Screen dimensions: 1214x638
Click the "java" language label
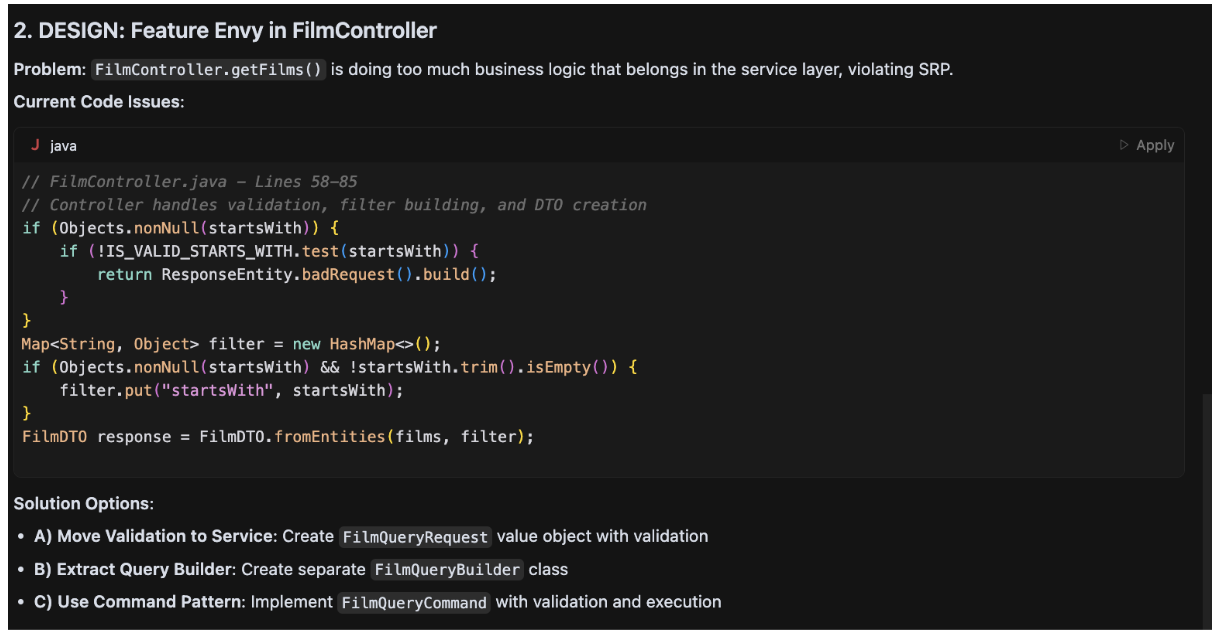pyautogui.click(x=63, y=146)
